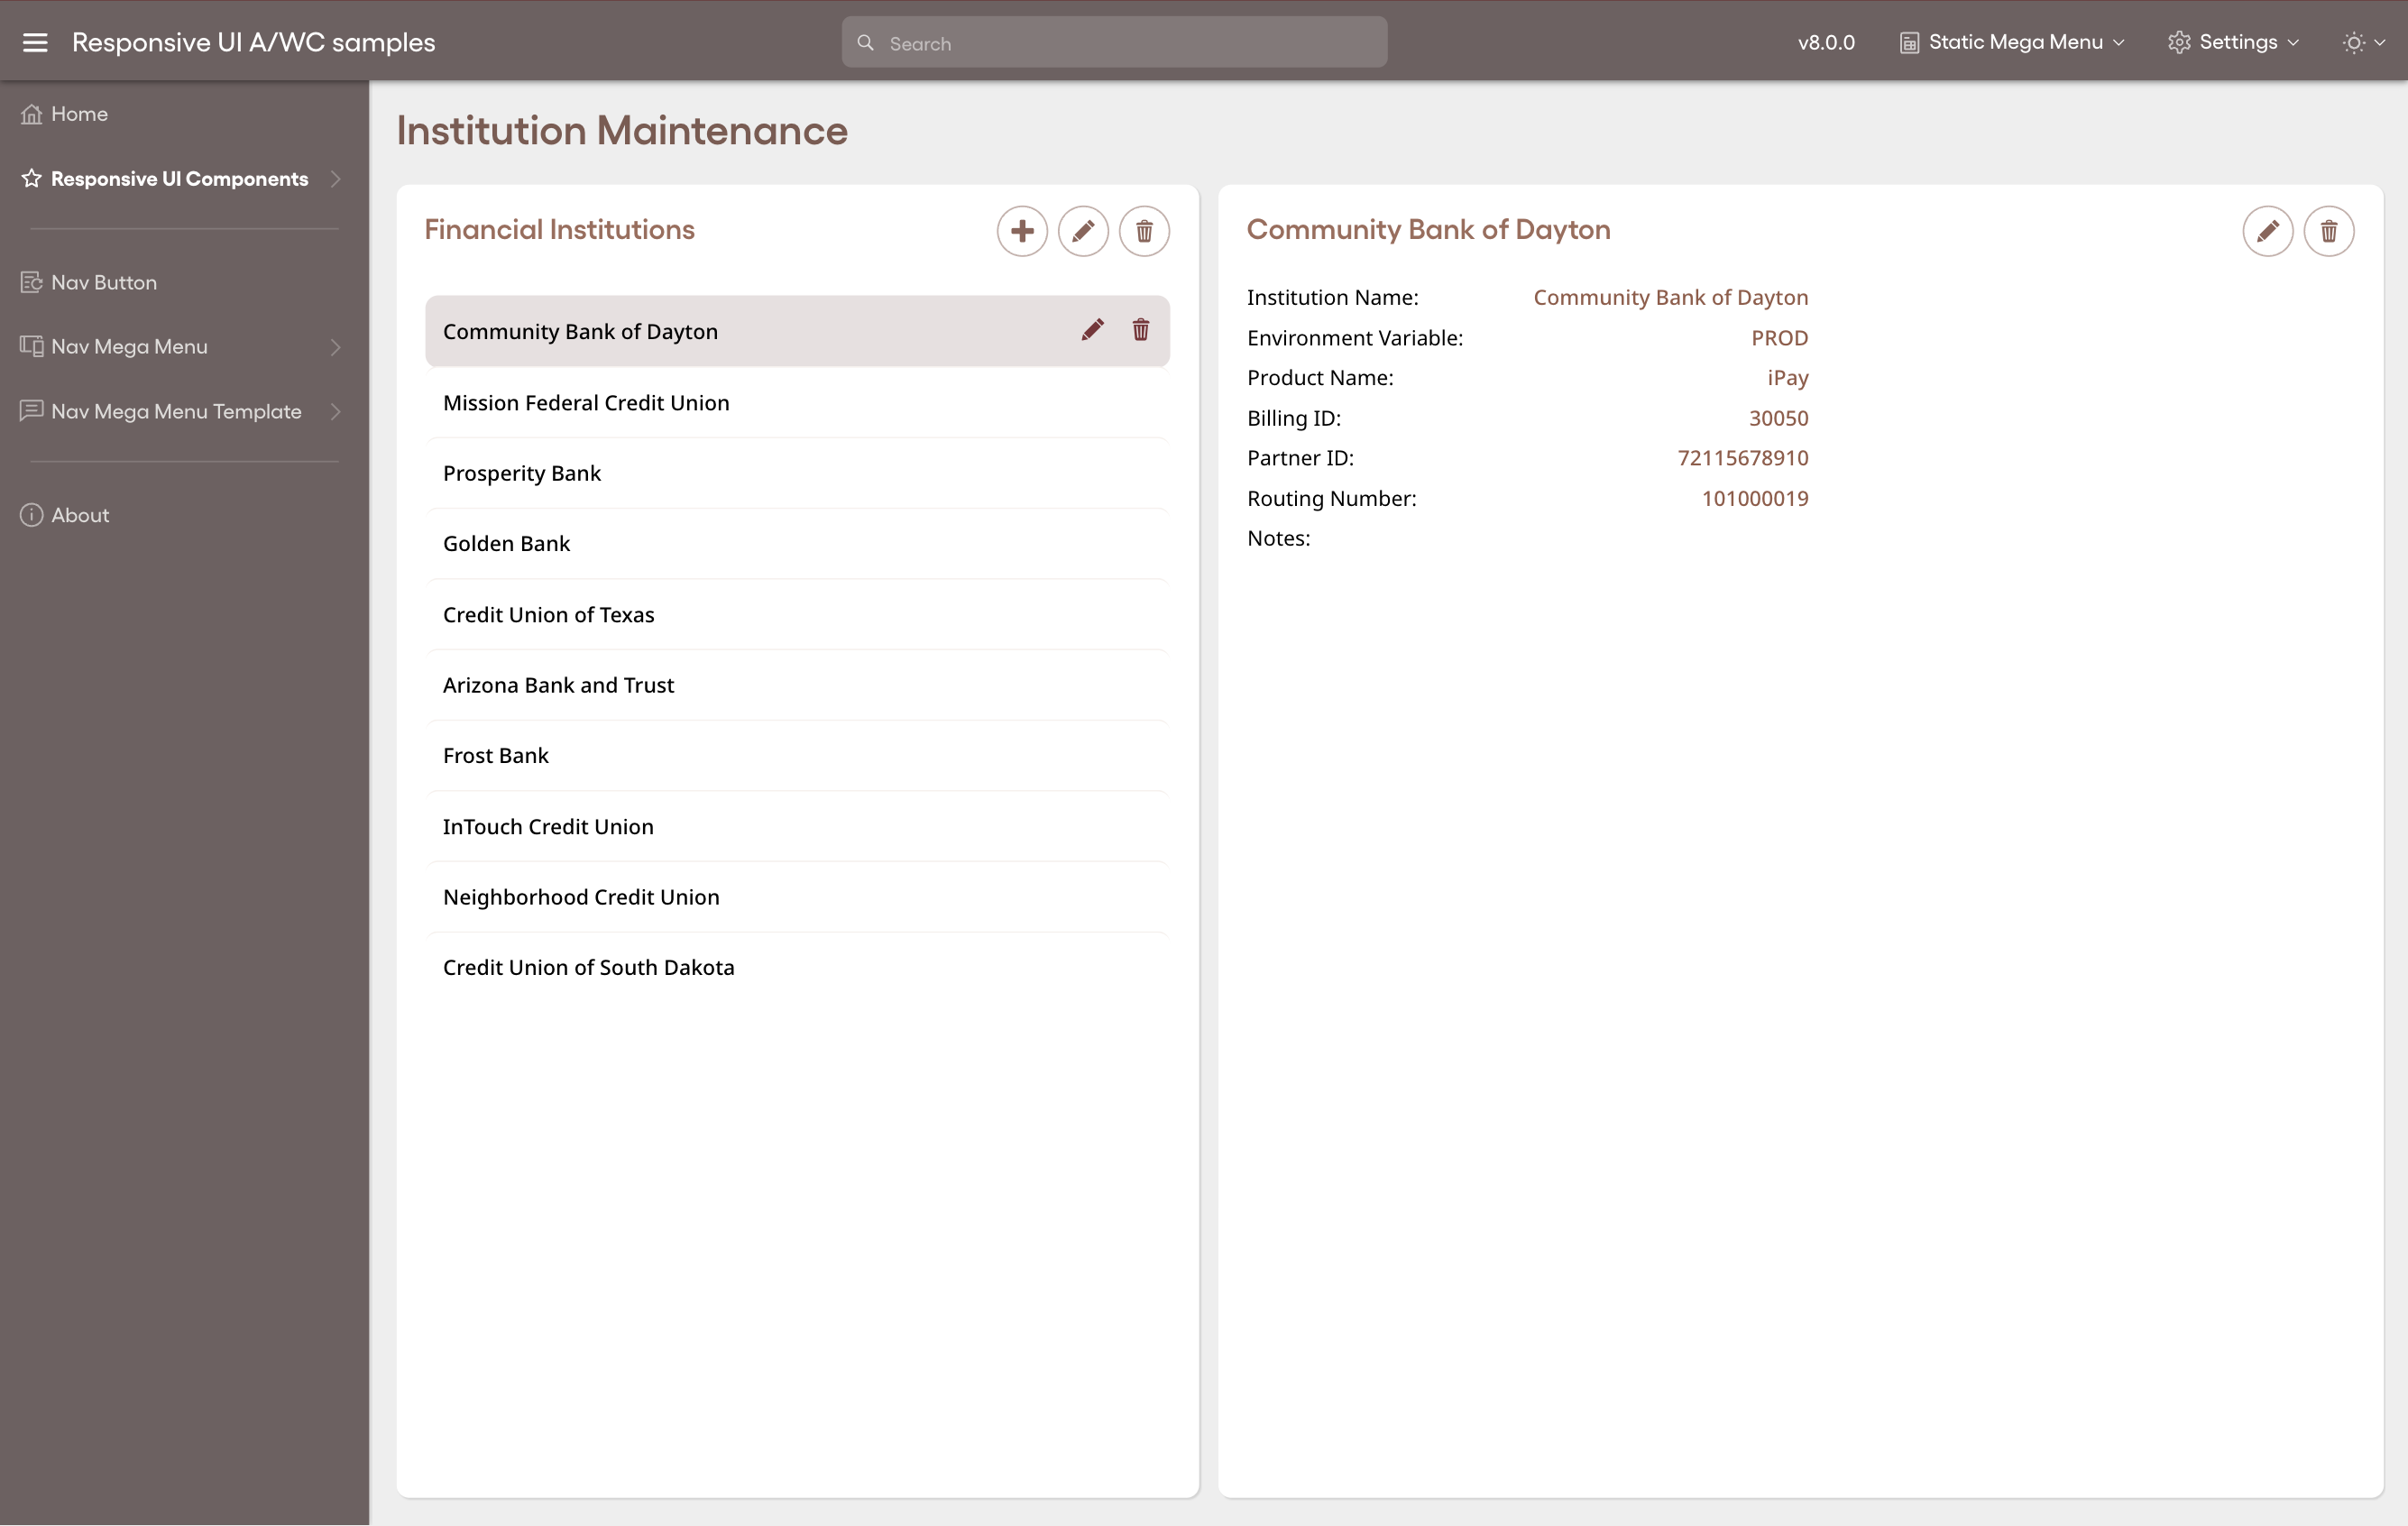Click the iPay product name link
Viewport: 2408px width, 1526px height.
pos(1787,378)
